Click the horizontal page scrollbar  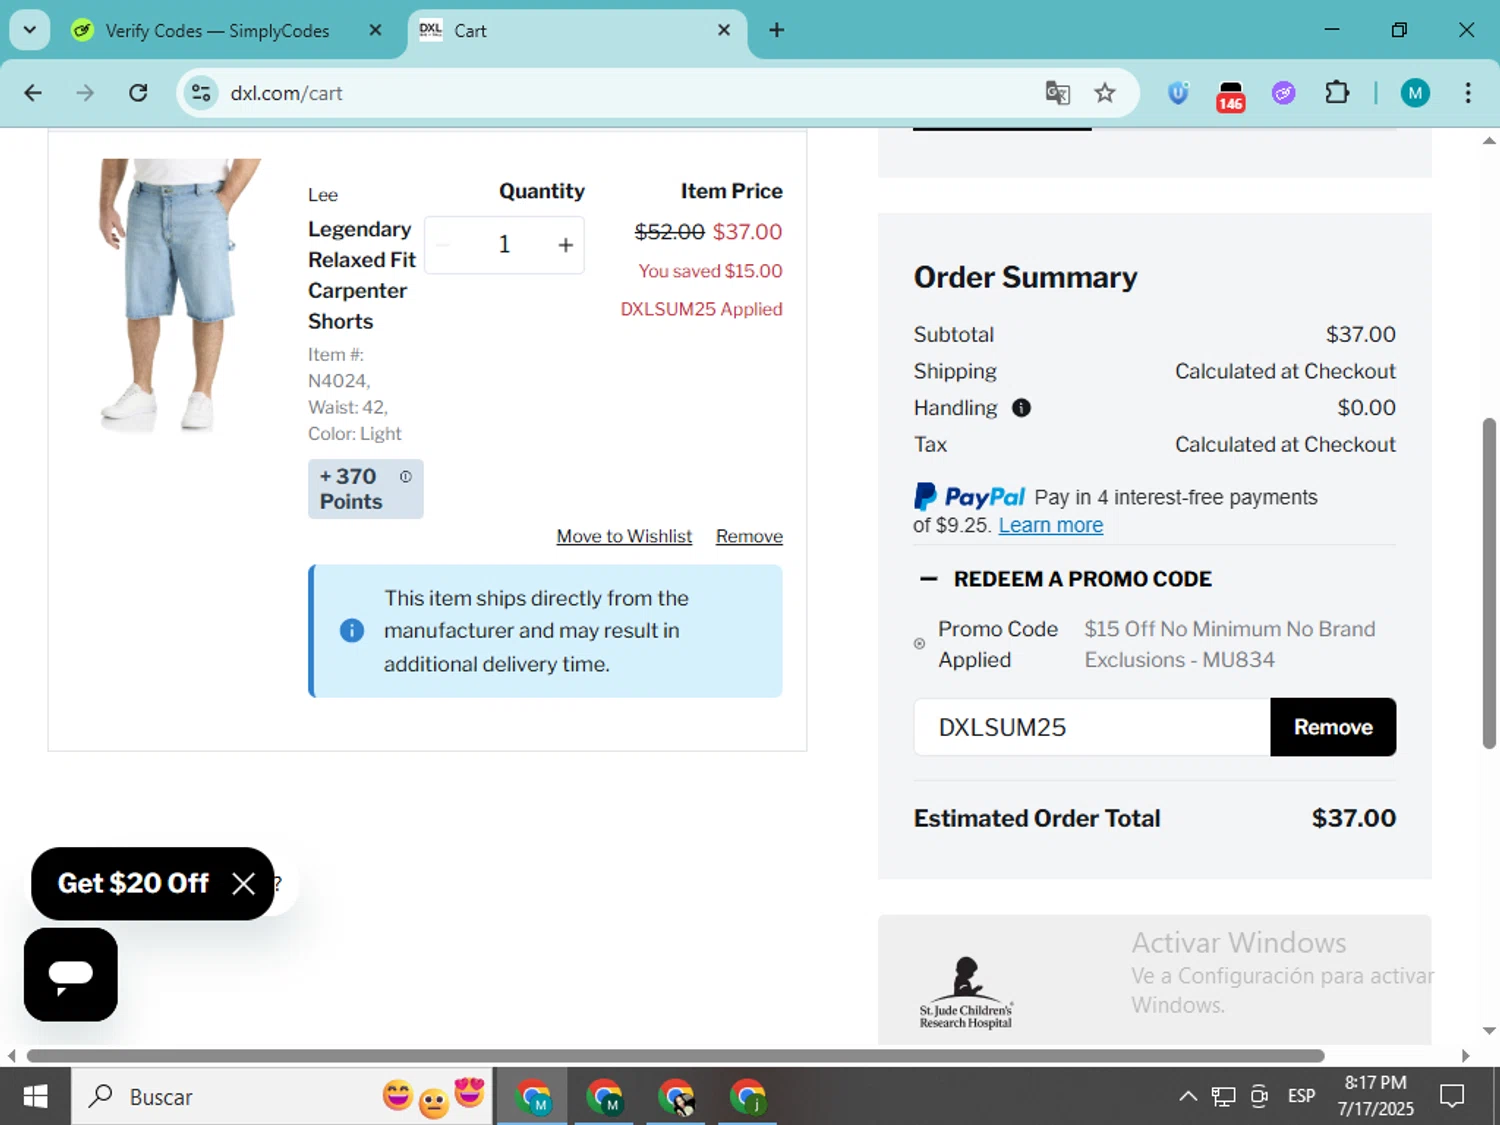tap(676, 1056)
